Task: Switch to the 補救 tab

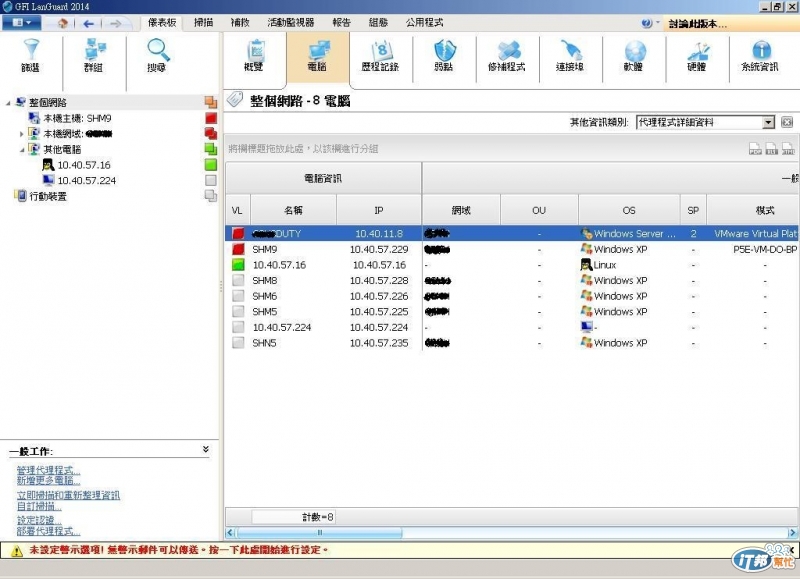Action: [240, 22]
